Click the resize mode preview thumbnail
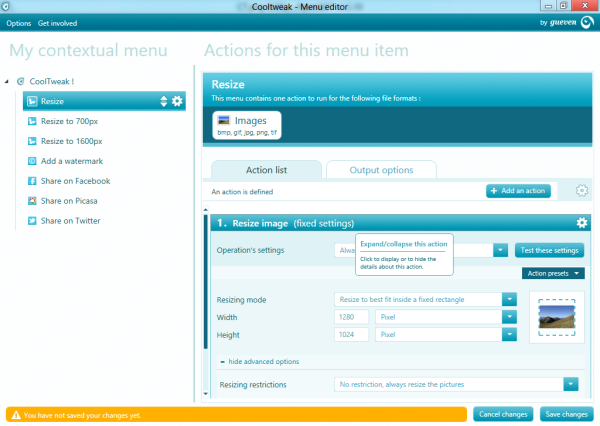The width and height of the screenshot is (600, 426). [x=557, y=317]
